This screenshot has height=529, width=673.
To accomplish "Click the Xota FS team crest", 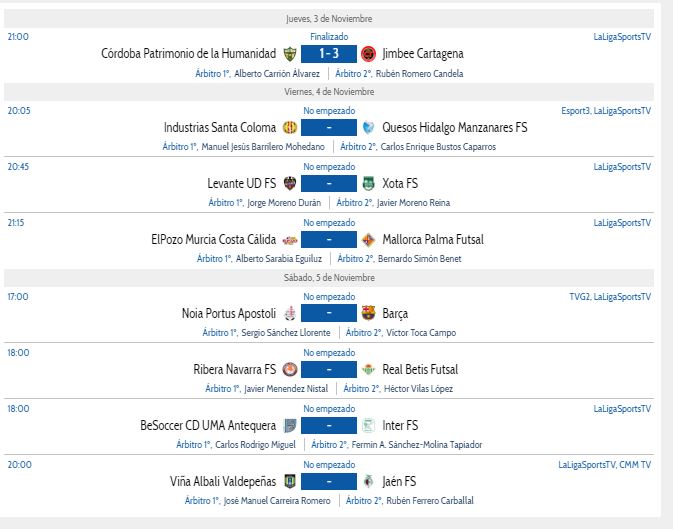I will point(368,183).
